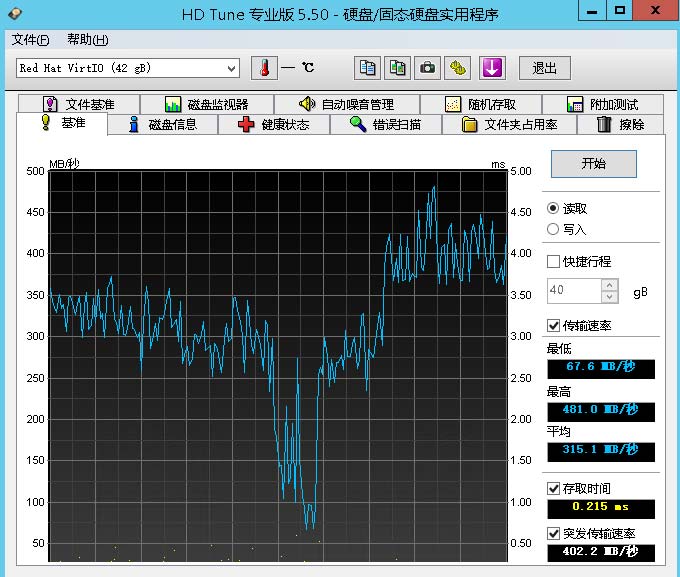Switch to the 磁盘监视器 tab
The height and width of the screenshot is (577, 680).
click(x=207, y=104)
